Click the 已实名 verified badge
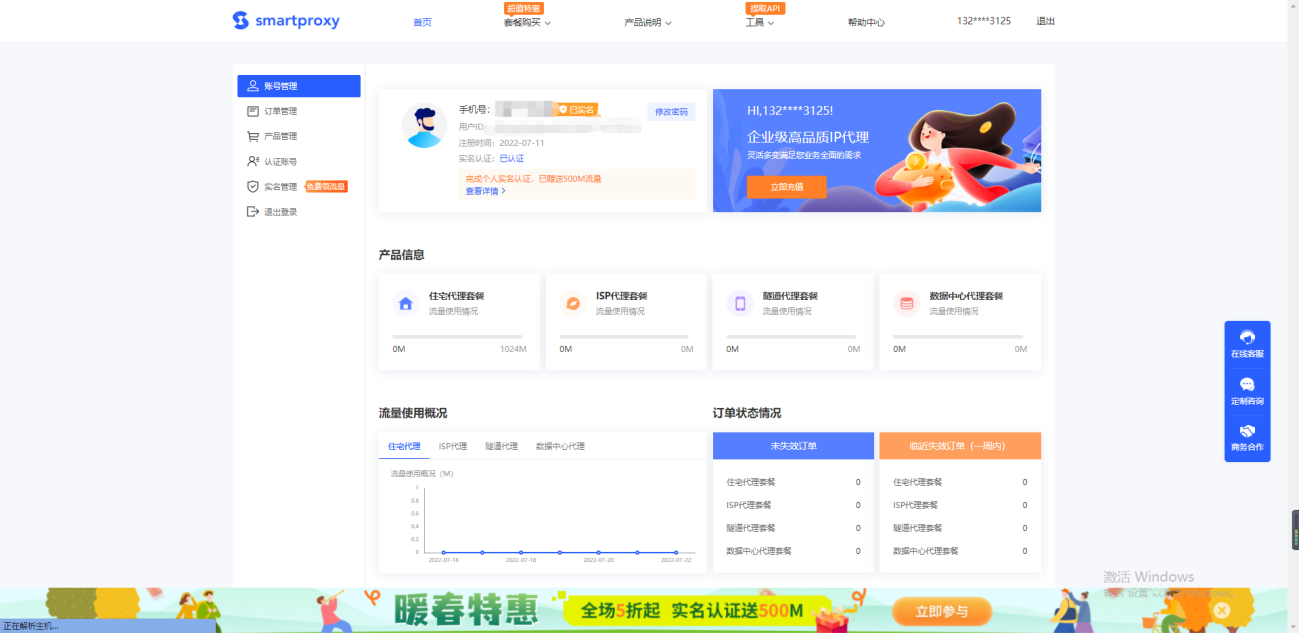The width and height of the screenshot is (1299, 633). pos(577,109)
